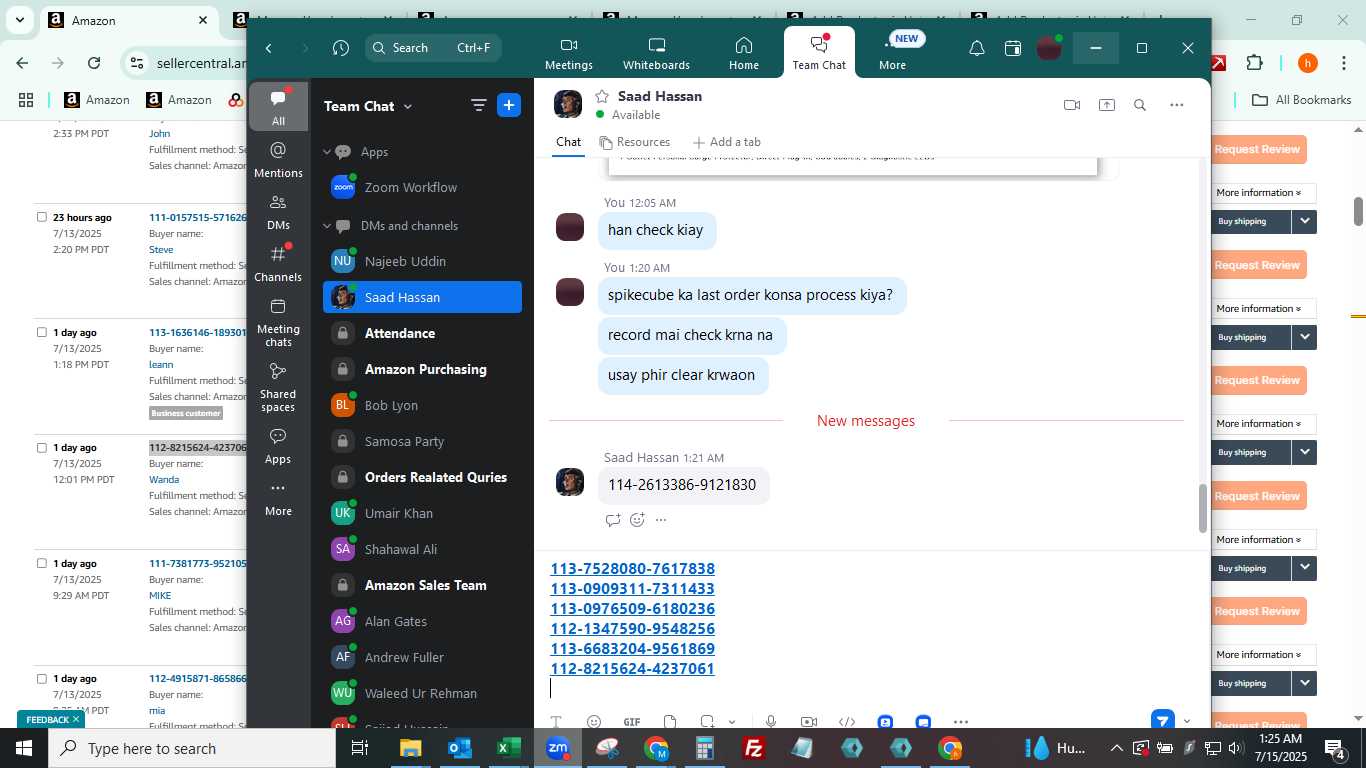Click share screen icon in chat header
This screenshot has width=1366, height=768.
[1106, 105]
